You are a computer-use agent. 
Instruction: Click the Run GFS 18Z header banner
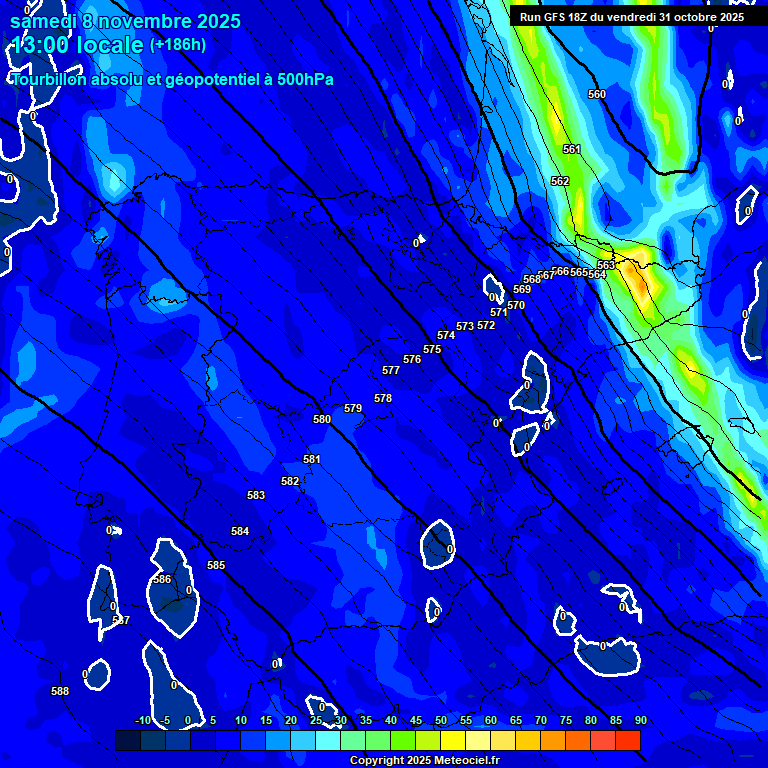[x=632, y=17]
